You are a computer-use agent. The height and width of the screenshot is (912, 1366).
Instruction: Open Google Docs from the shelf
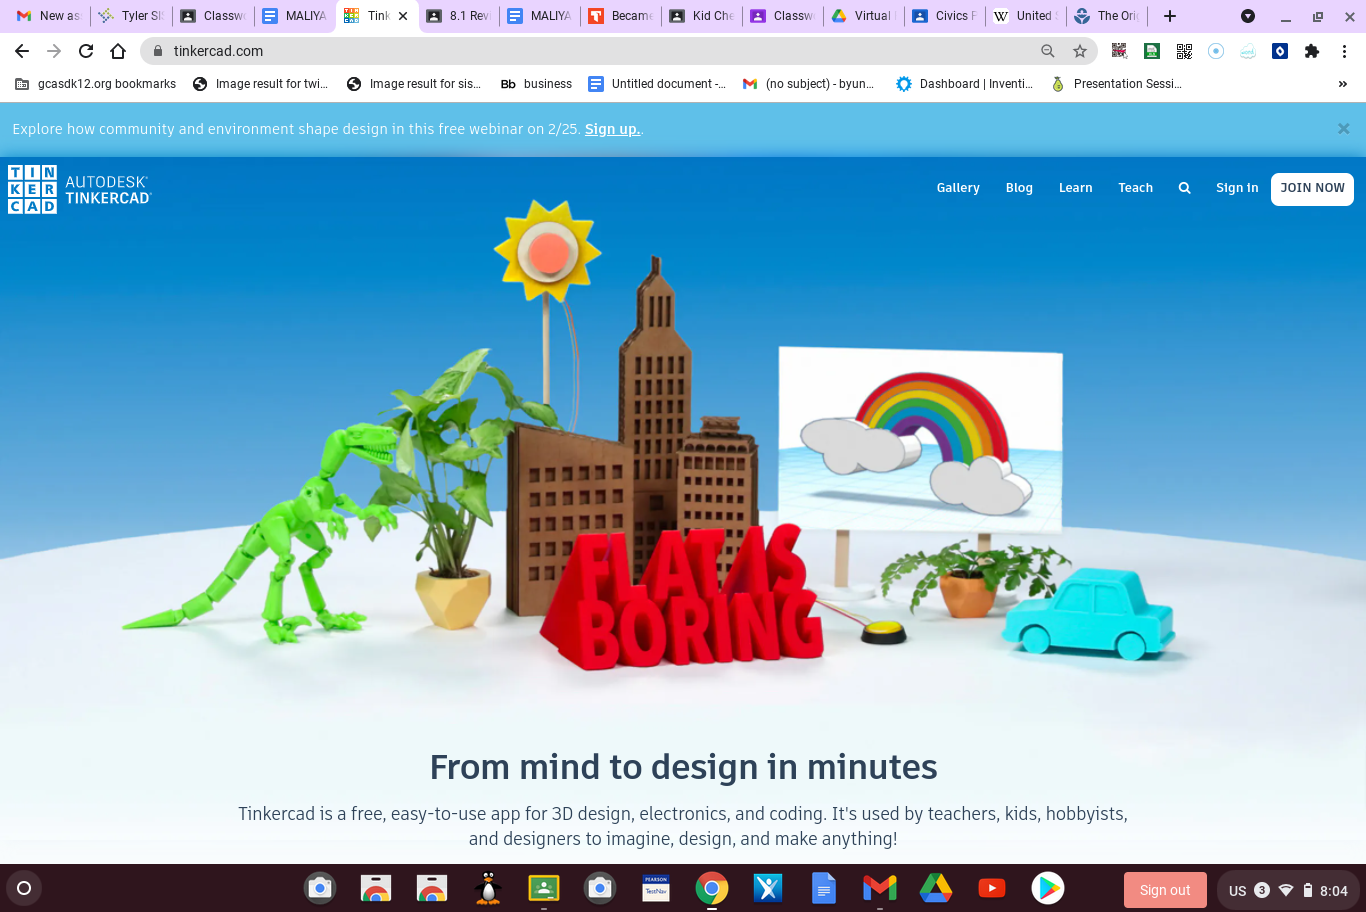point(824,888)
